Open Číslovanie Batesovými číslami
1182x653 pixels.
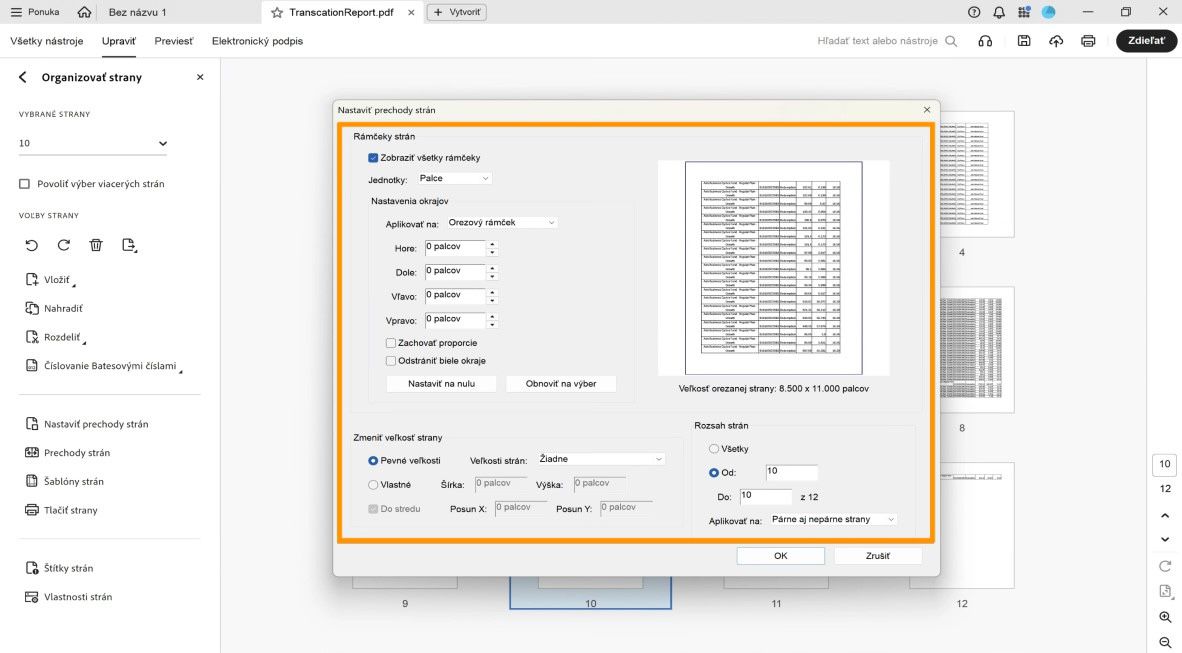(x=103, y=366)
